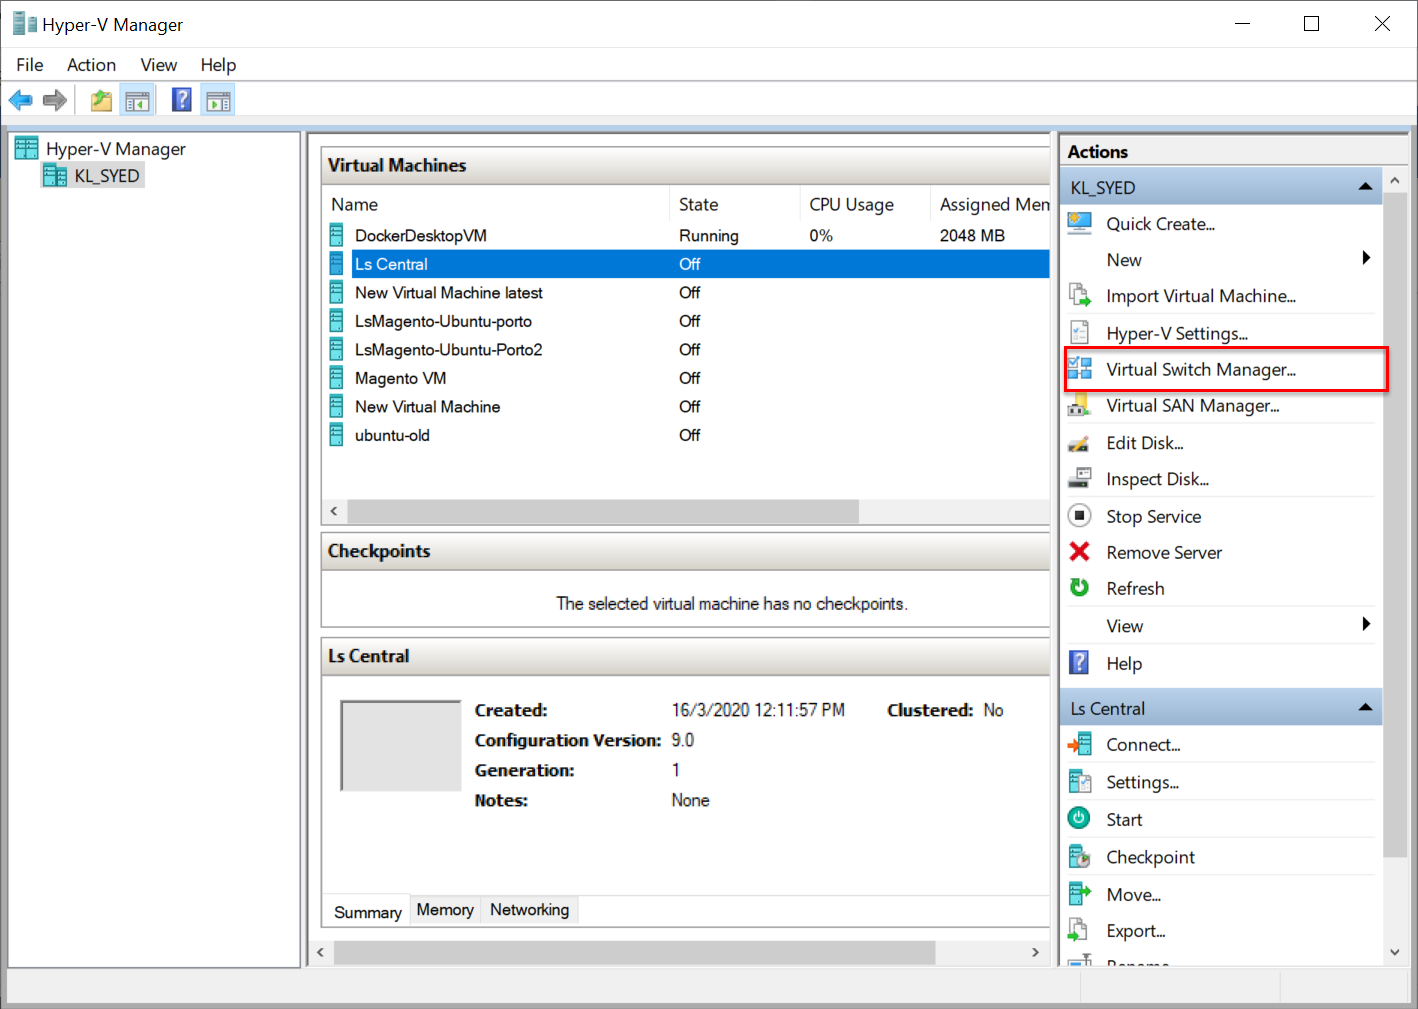Viewport: 1418px width, 1009px height.
Task: Select DockerDesktopVM in virtual machines list
Action: [x=421, y=236]
